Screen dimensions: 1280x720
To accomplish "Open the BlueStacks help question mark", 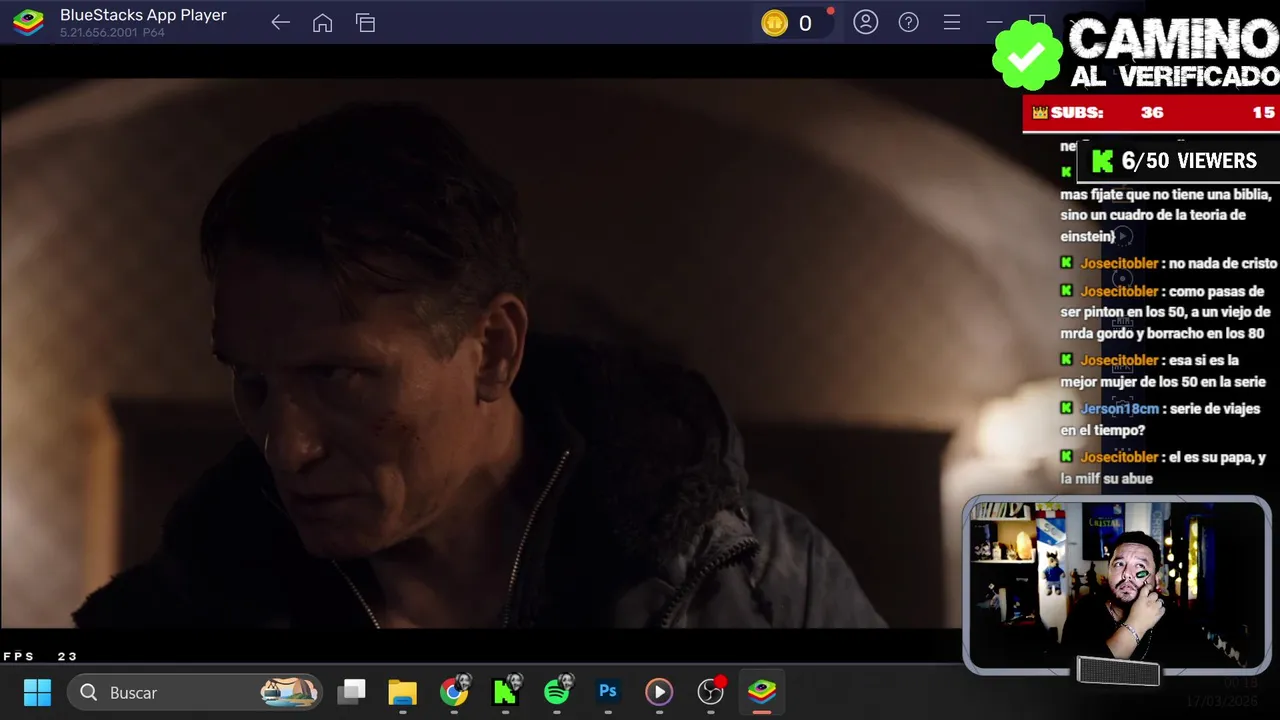I will click(x=908, y=22).
